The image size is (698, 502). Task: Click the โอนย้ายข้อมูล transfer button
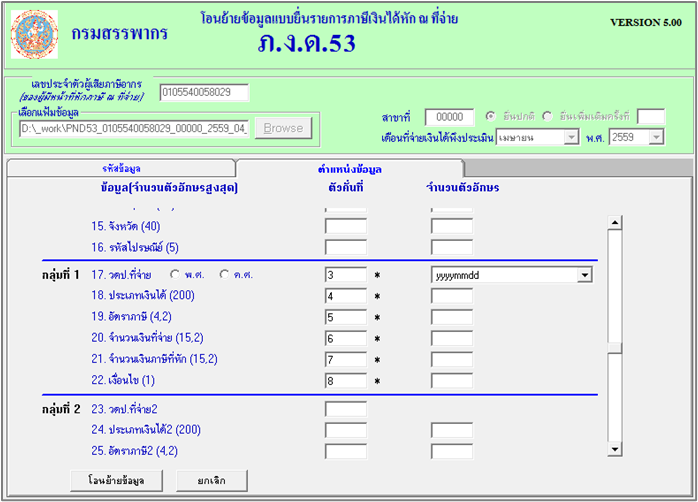[x=116, y=481]
